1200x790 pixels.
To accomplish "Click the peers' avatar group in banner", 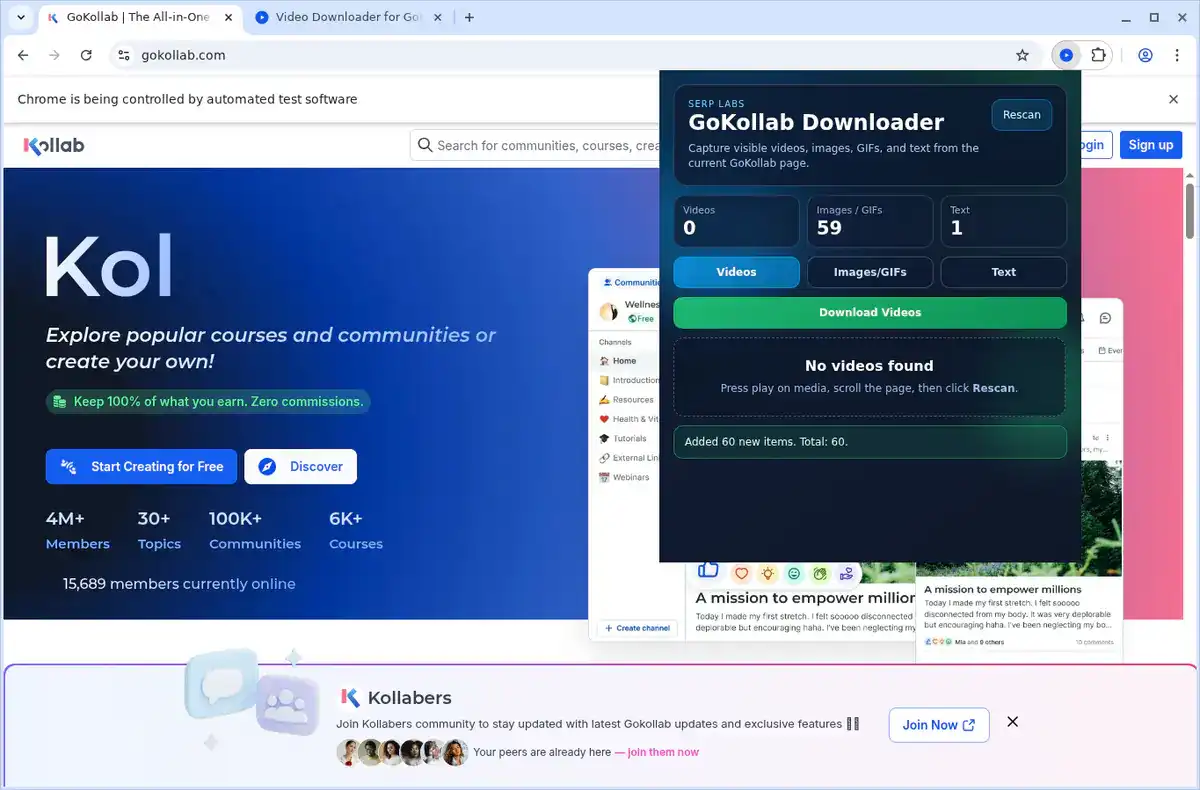I will click(x=402, y=752).
